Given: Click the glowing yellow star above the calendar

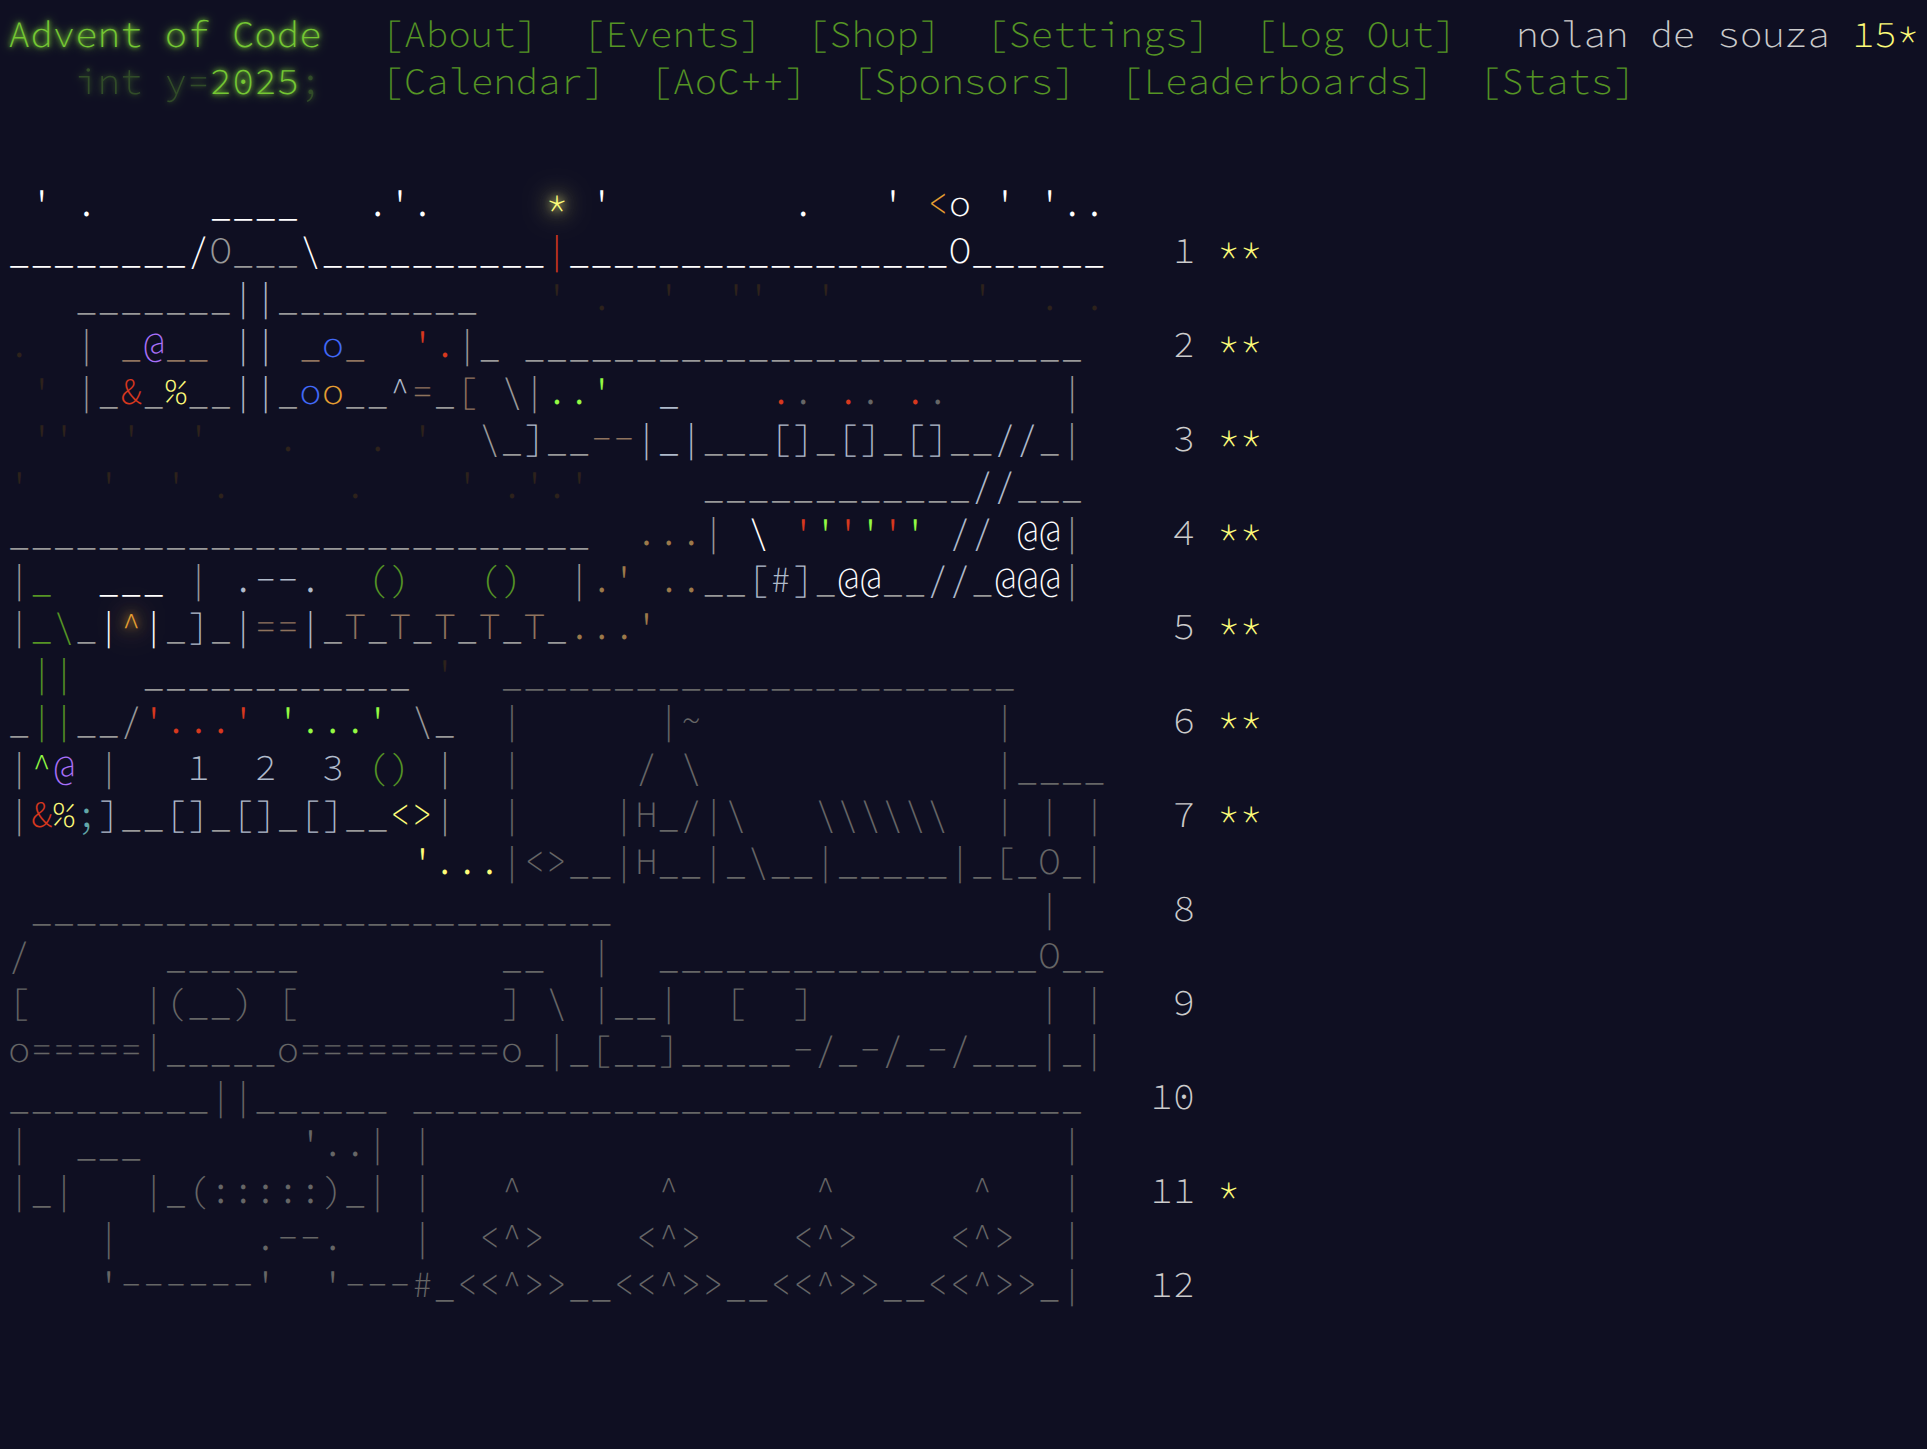Looking at the screenshot, I should click(557, 202).
